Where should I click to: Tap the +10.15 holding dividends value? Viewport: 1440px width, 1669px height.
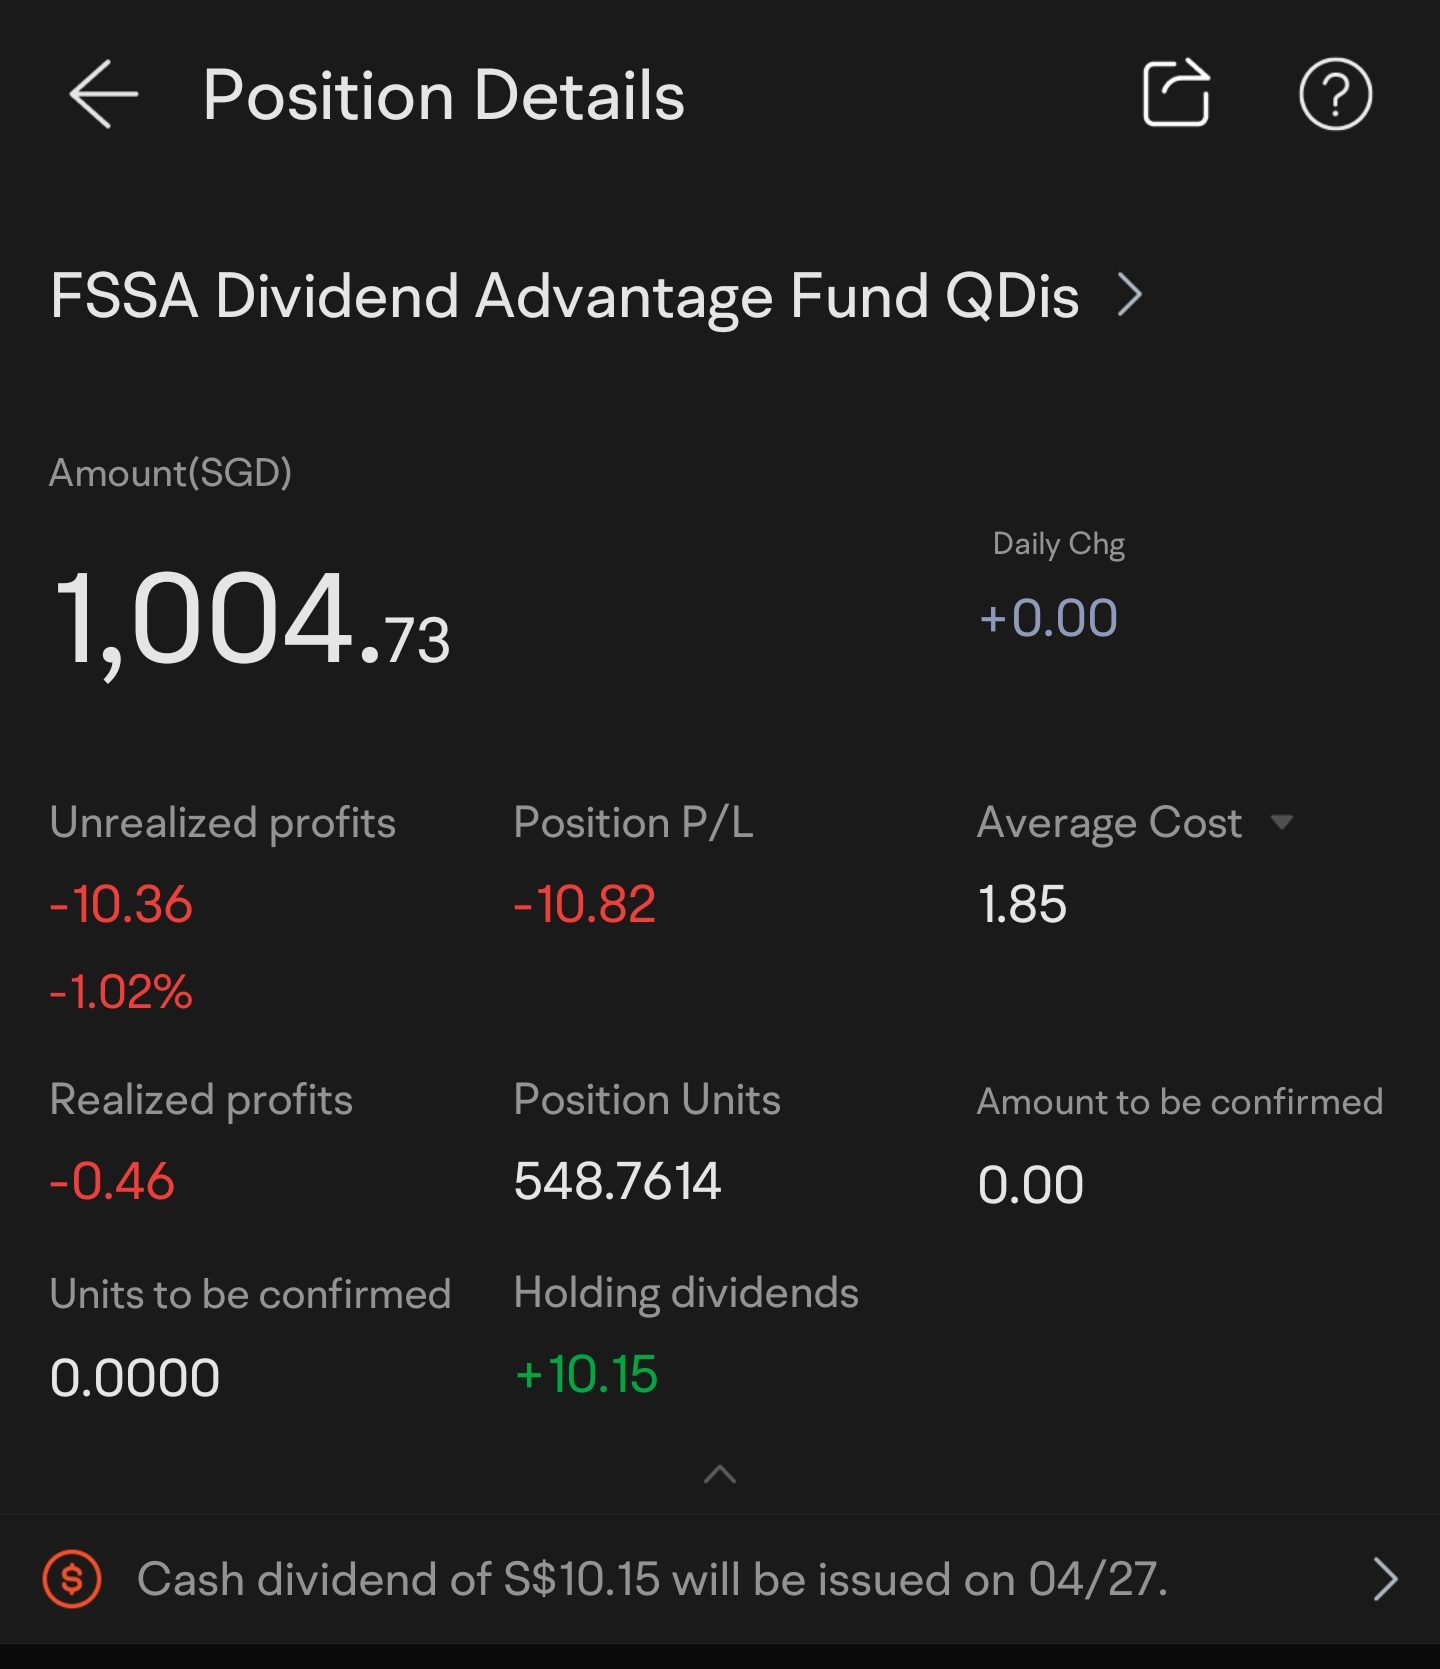pyautogui.click(x=586, y=1374)
